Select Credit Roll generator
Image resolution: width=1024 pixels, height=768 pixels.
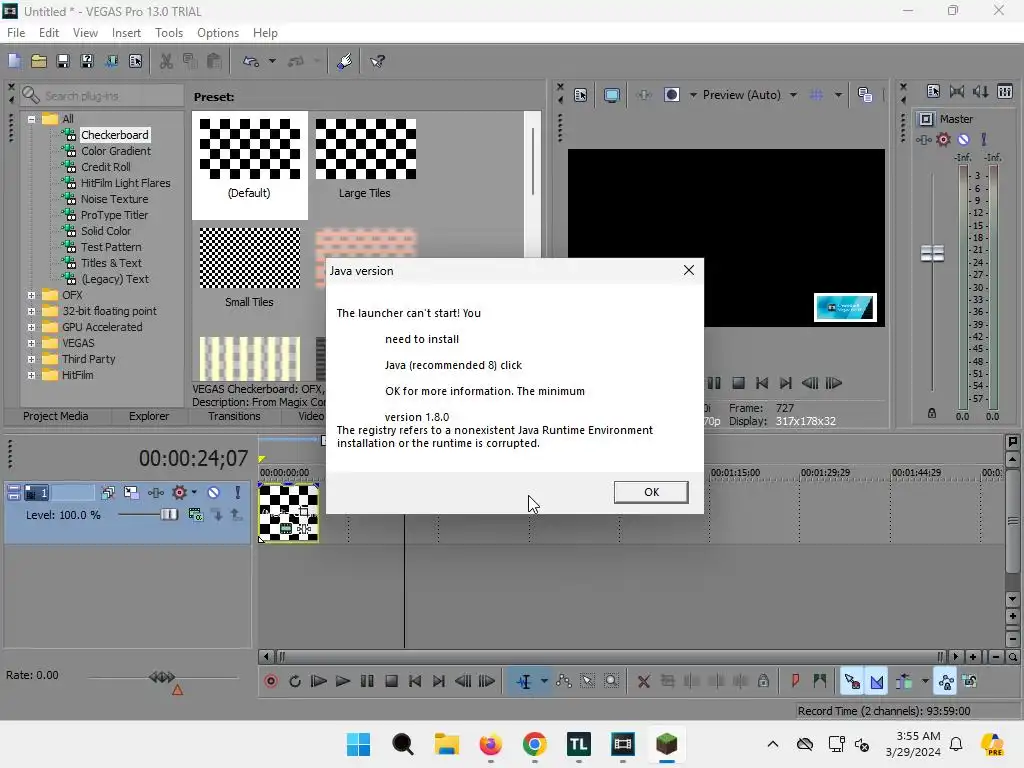pos(106,167)
